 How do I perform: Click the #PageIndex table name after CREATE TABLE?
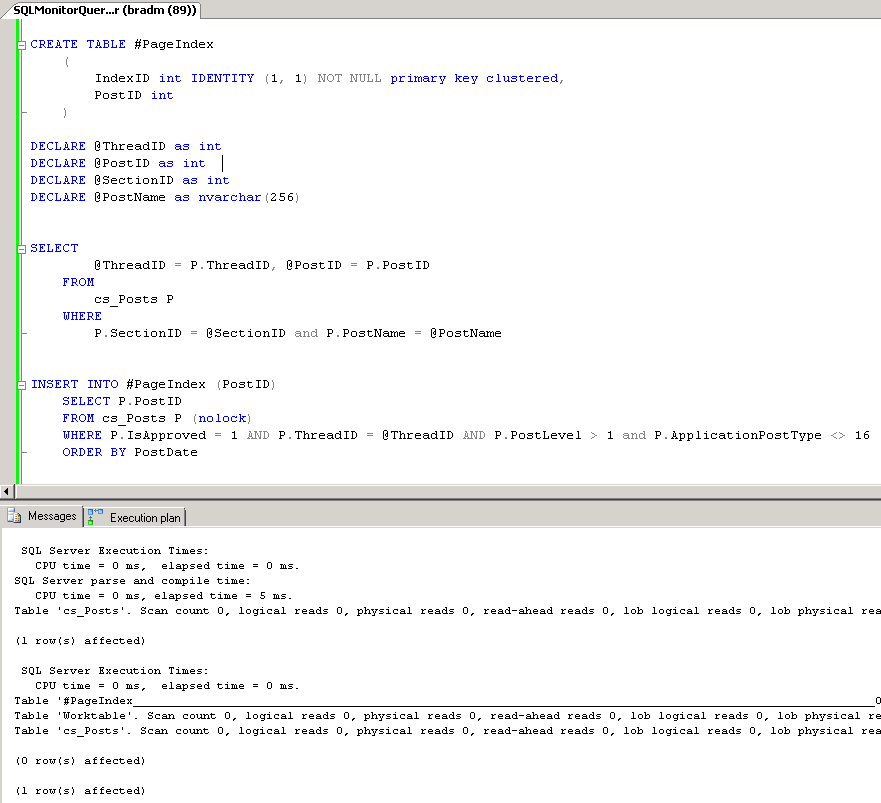[174, 44]
